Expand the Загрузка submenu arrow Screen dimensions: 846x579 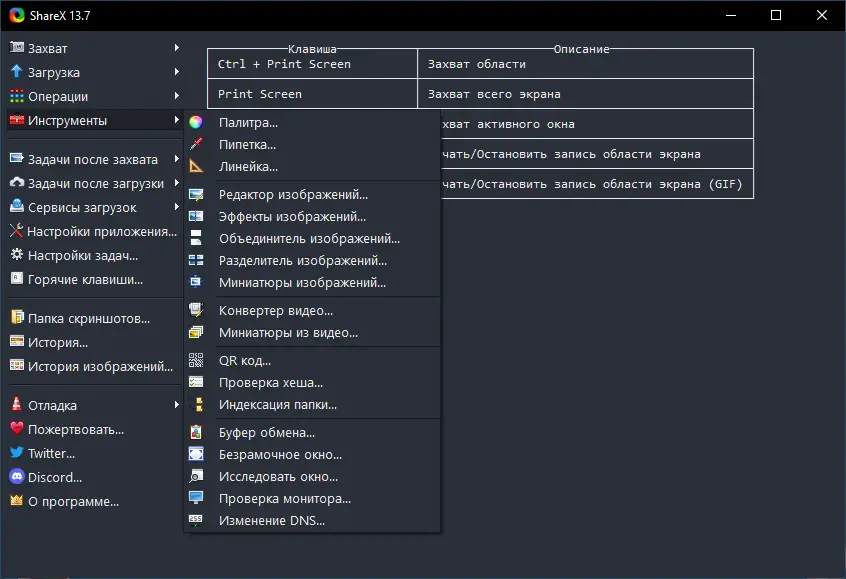pos(176,72)
